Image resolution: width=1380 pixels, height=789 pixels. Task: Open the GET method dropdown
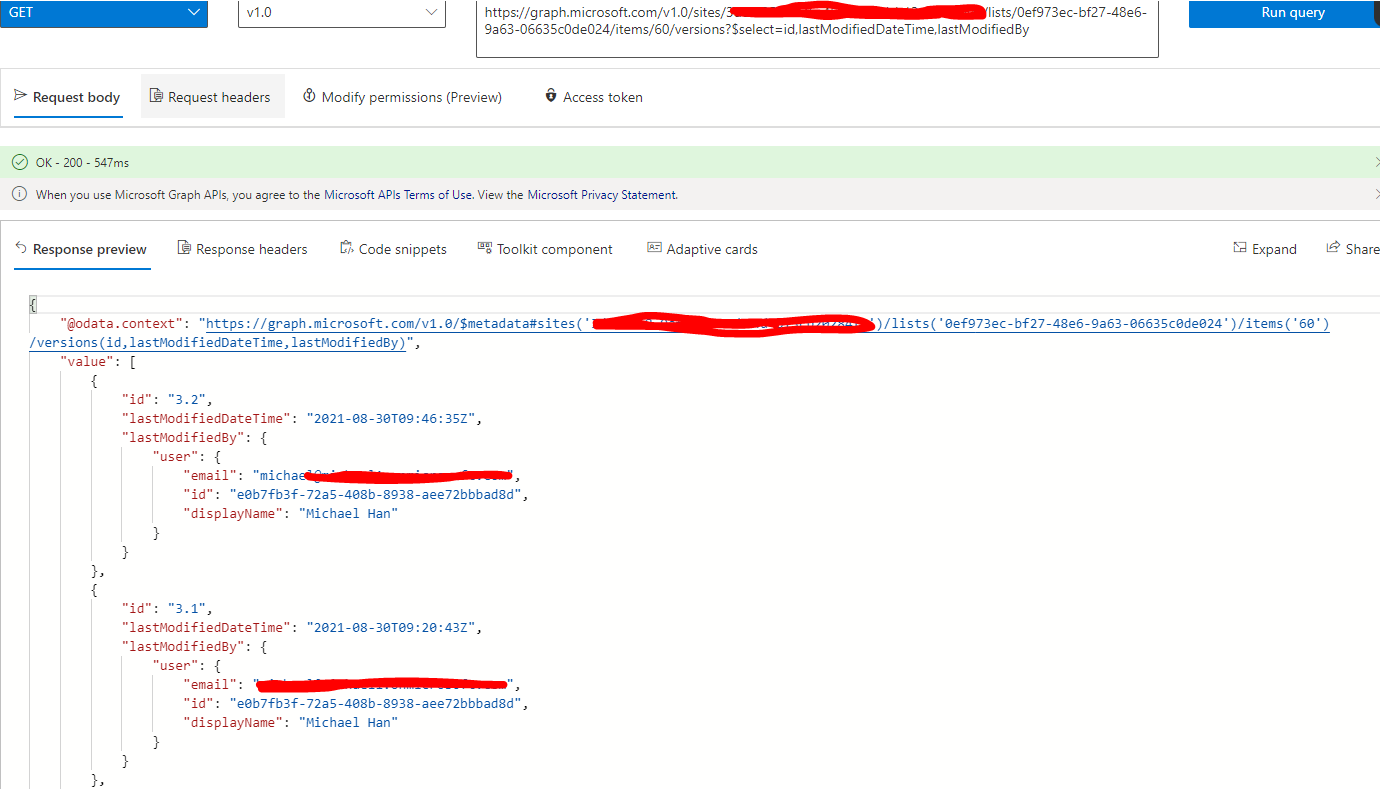[104, 13]
